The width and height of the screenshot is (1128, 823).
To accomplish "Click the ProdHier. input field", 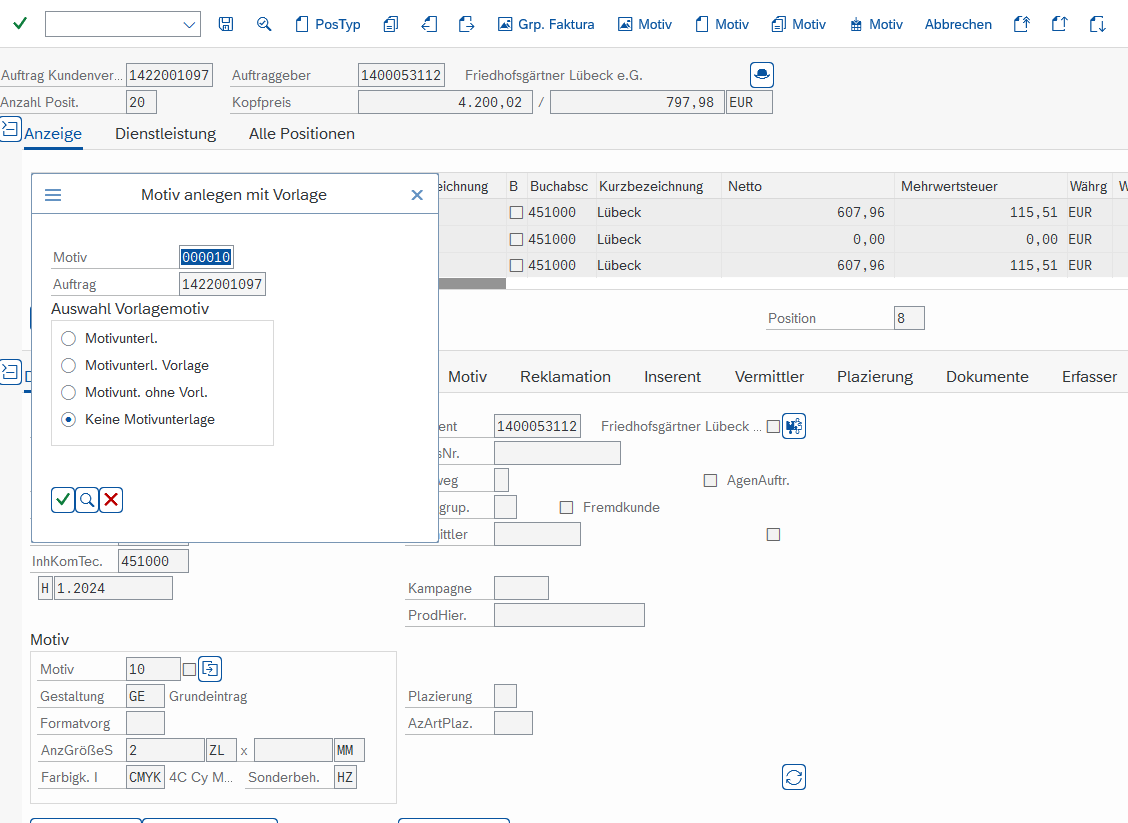I will coord(569,615).
